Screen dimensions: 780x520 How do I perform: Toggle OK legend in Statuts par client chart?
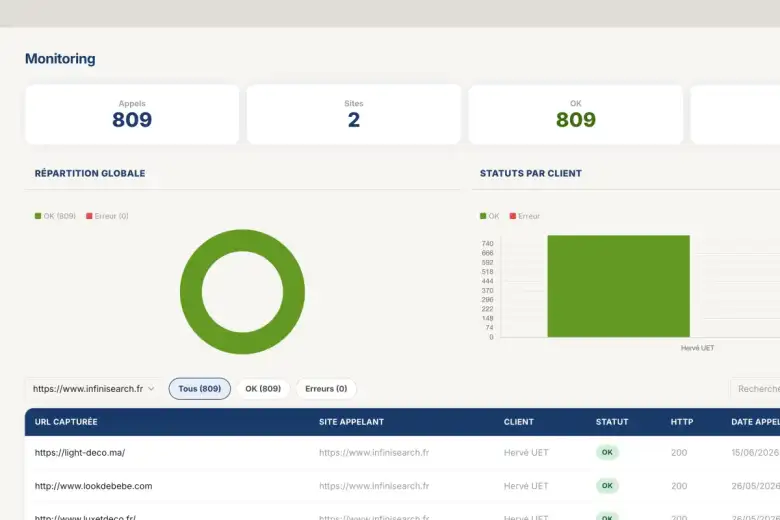(x=489, y=216)
